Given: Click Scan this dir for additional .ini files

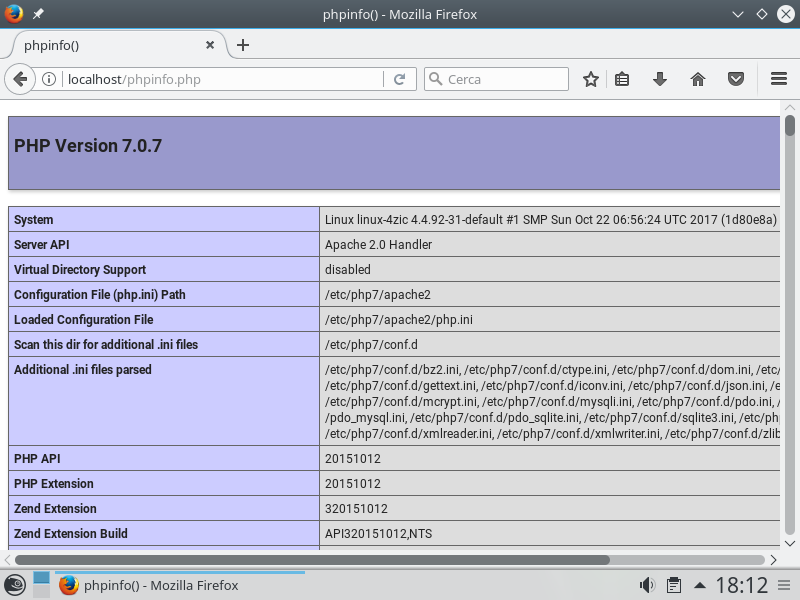Looking at the screenshot, I should (x=106, y=344).
